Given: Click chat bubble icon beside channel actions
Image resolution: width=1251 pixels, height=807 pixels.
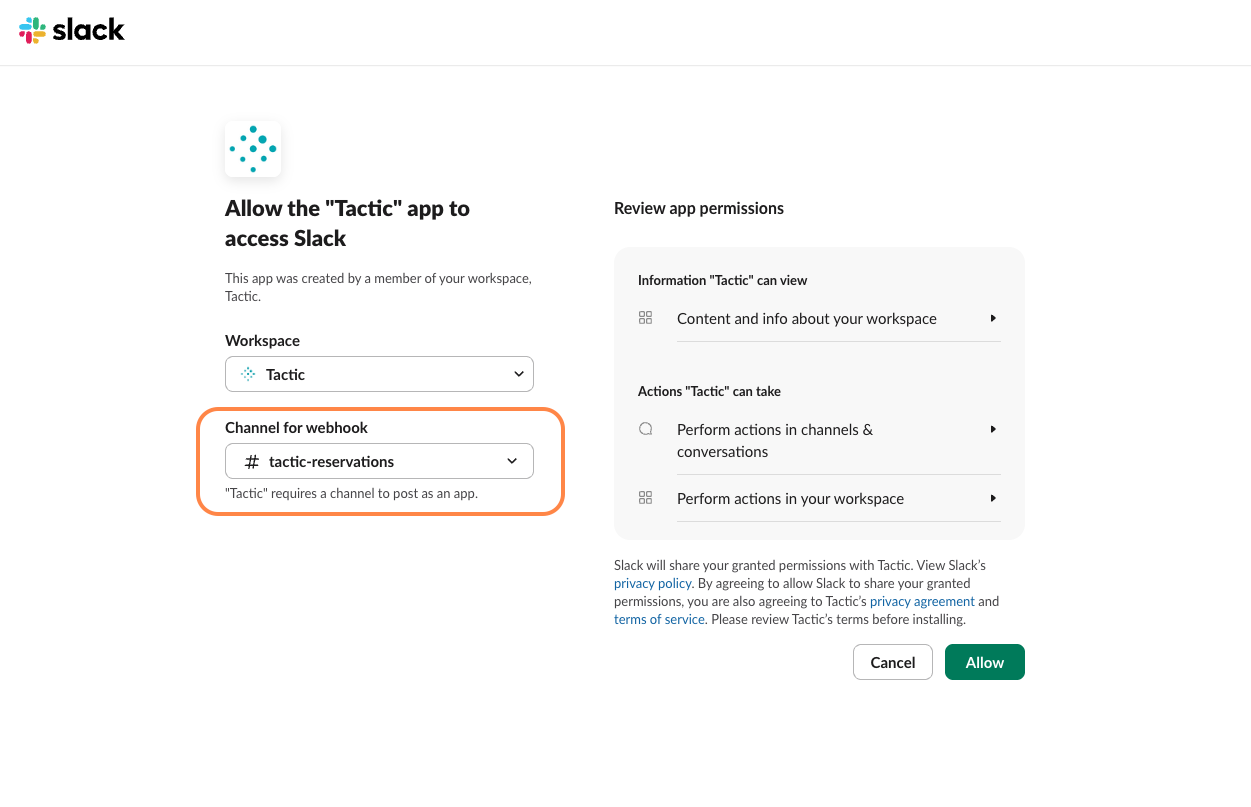Looking at the screenshot, I should [x=645, y=429].
